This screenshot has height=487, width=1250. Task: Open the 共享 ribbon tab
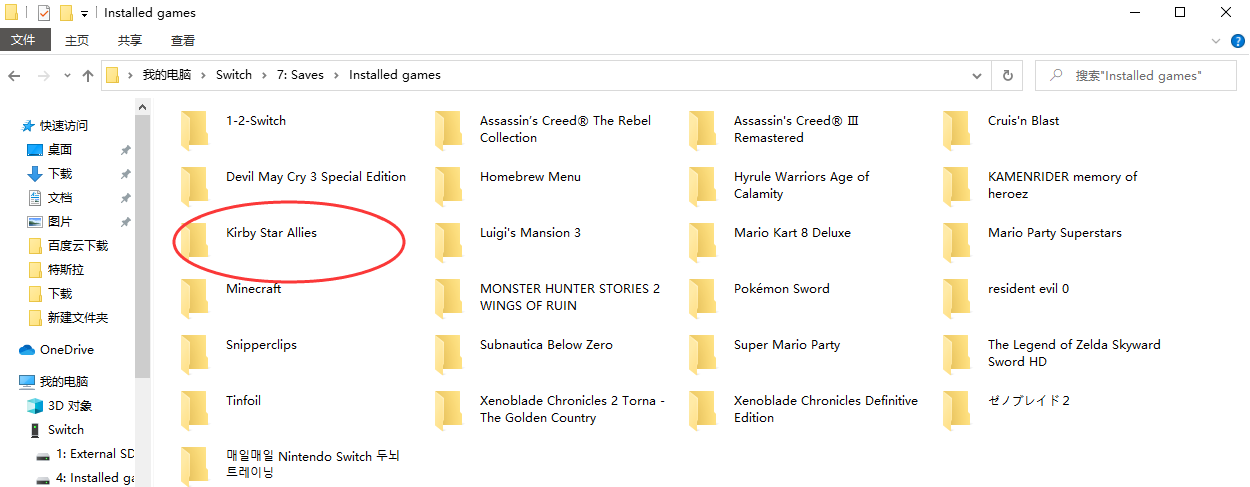click(130, 41)
